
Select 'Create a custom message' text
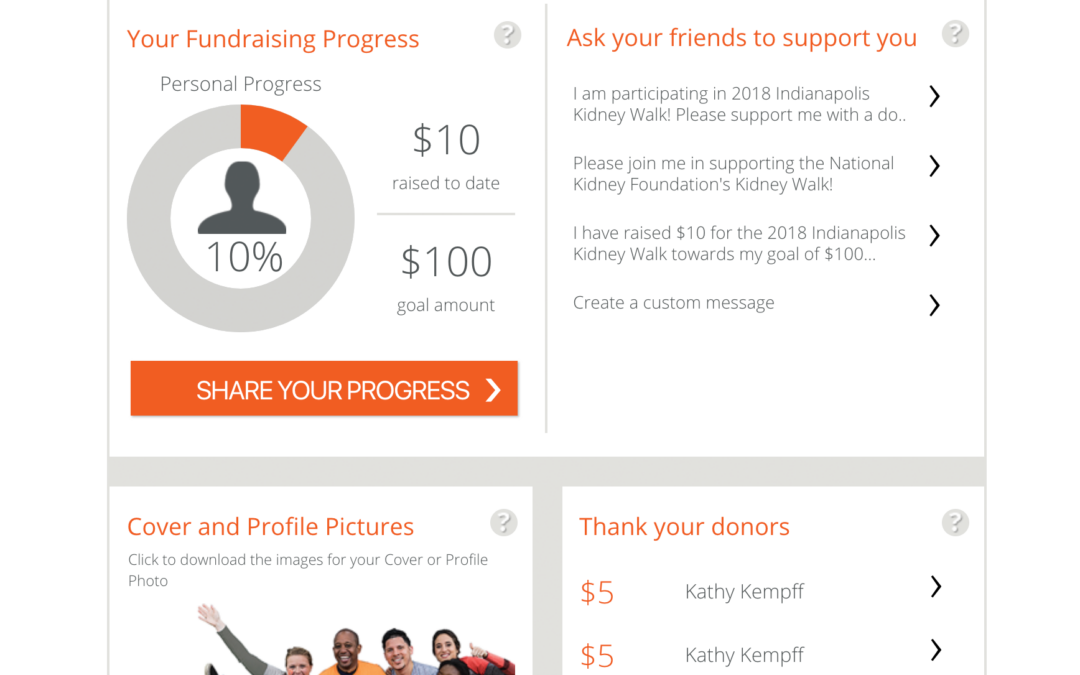click(673, 303)
